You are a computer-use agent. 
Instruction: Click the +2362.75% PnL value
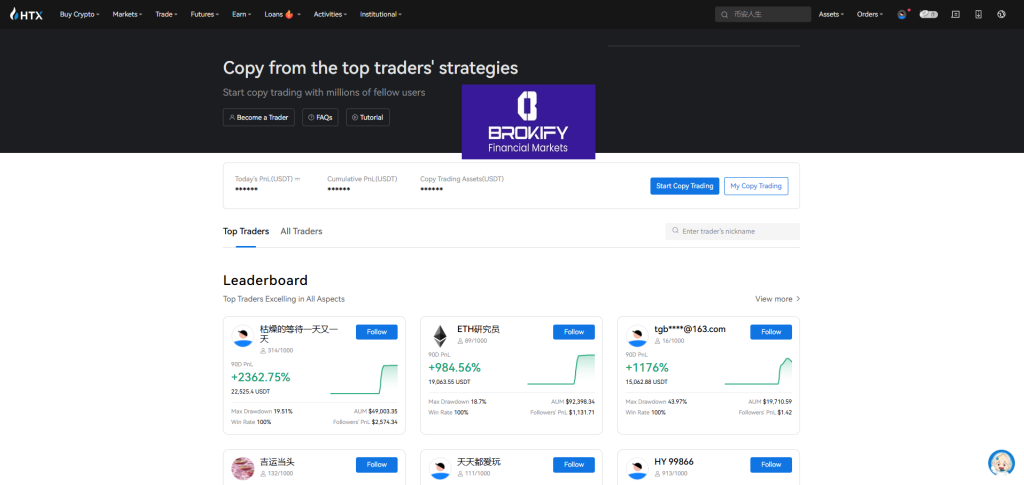(261, 377)
